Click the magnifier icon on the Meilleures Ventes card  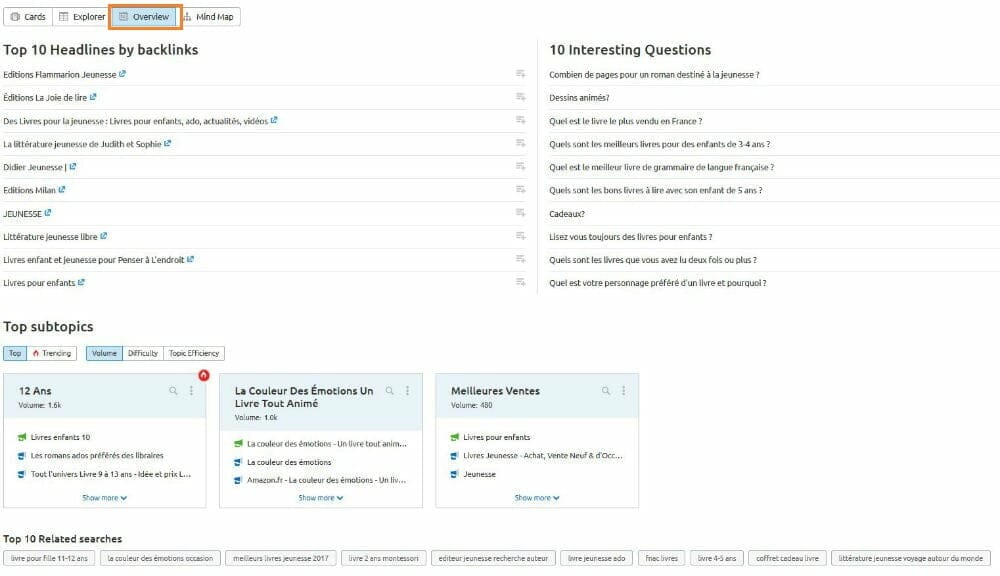click(x=605, y=390)
